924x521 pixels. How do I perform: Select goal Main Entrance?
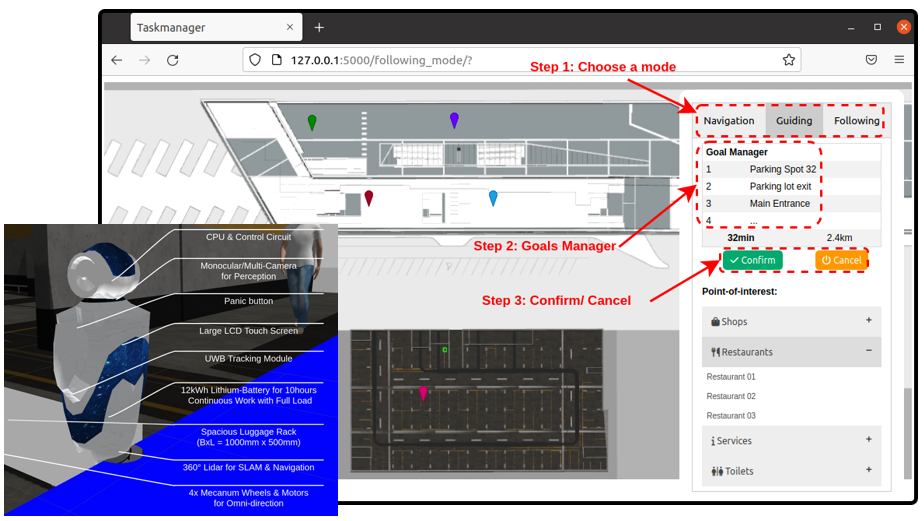(x=780, y=203)
